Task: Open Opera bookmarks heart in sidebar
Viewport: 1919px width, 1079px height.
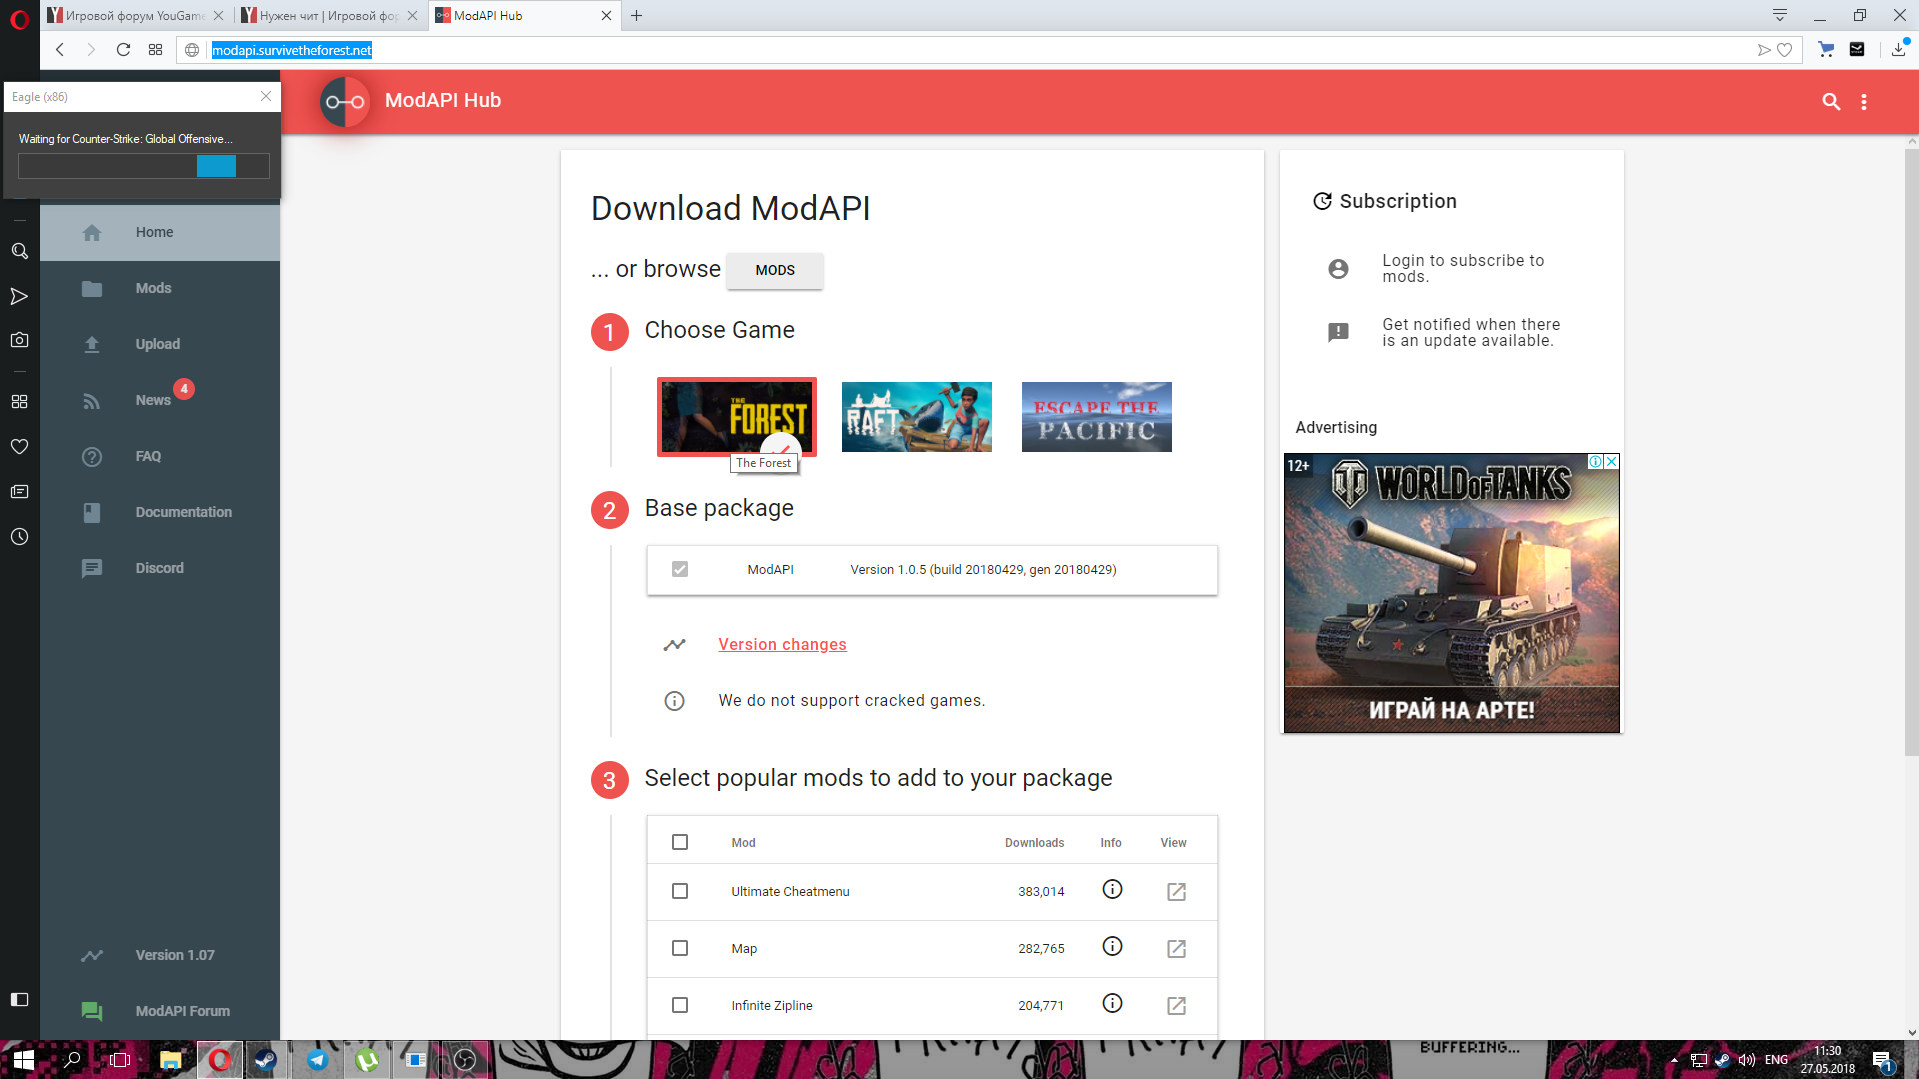Action: click(x=19, y=446)
